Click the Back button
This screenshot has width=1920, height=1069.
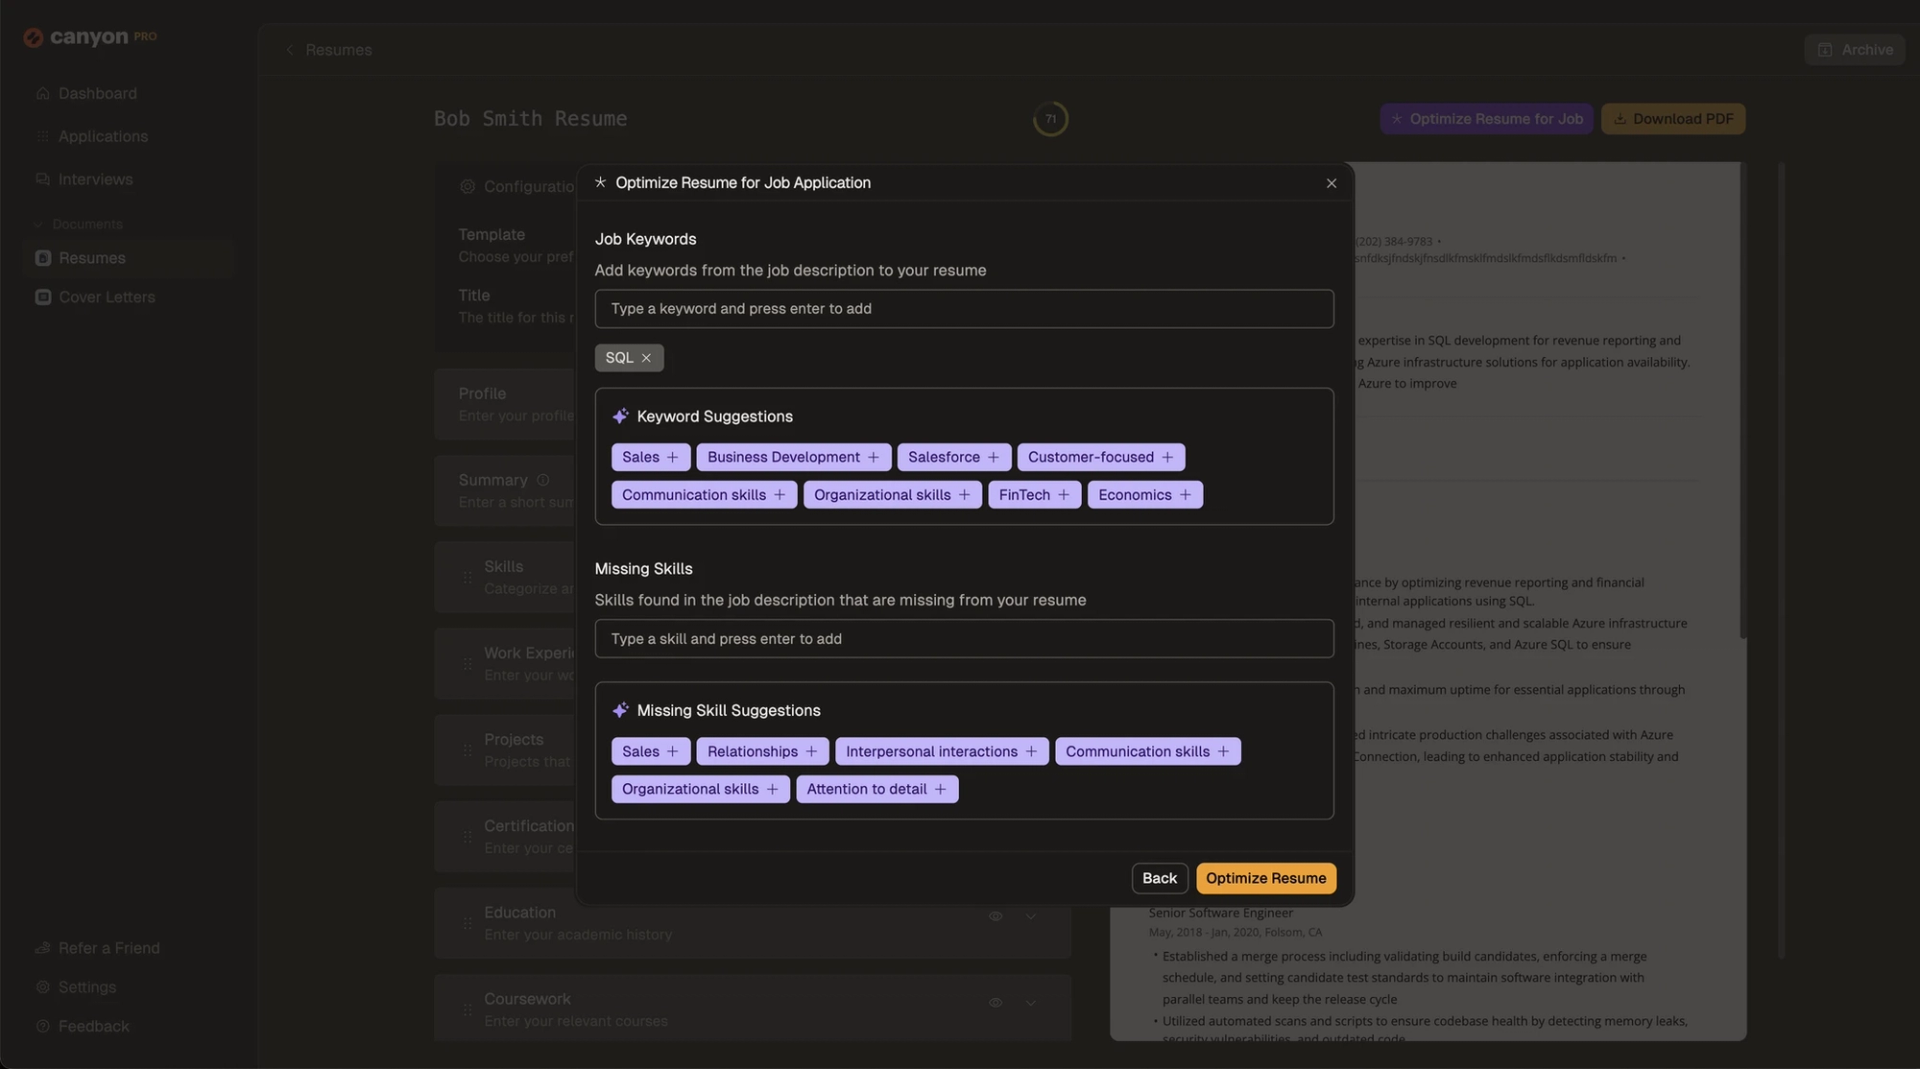[1160, 878]
